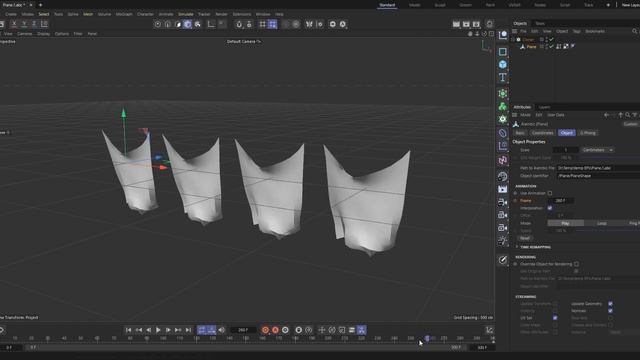Play the animation forward
Image resolution: width=640 pixels, height=360 pixels.
click(x=158, y=330)
